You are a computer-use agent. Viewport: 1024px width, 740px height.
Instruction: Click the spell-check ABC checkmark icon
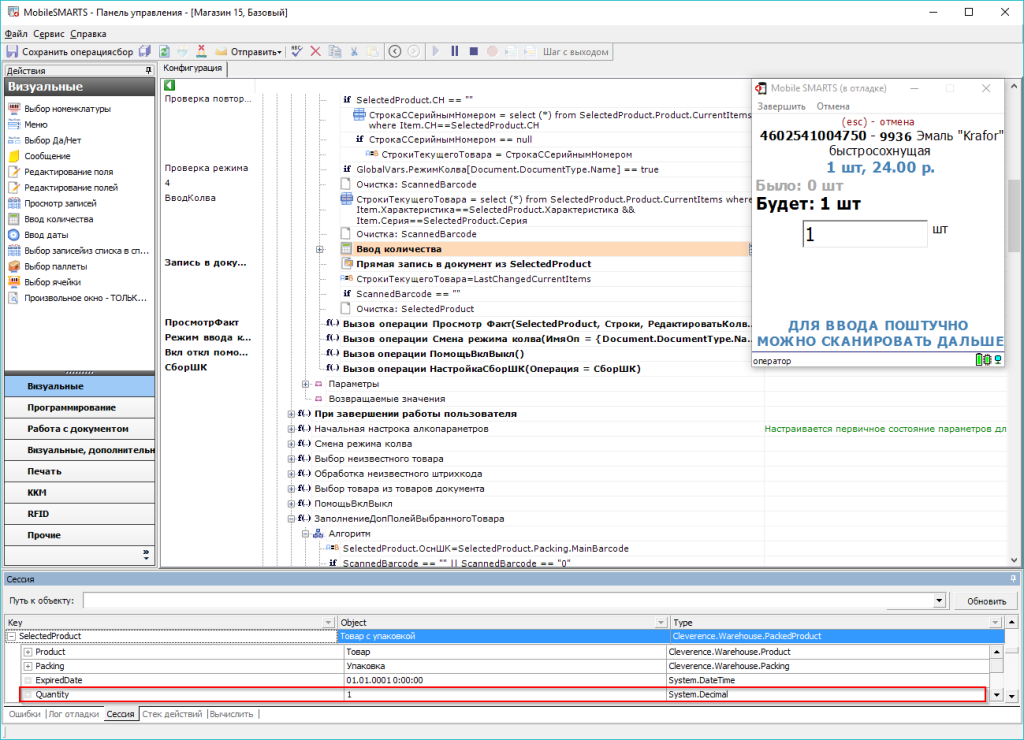[x=296, y=52]
